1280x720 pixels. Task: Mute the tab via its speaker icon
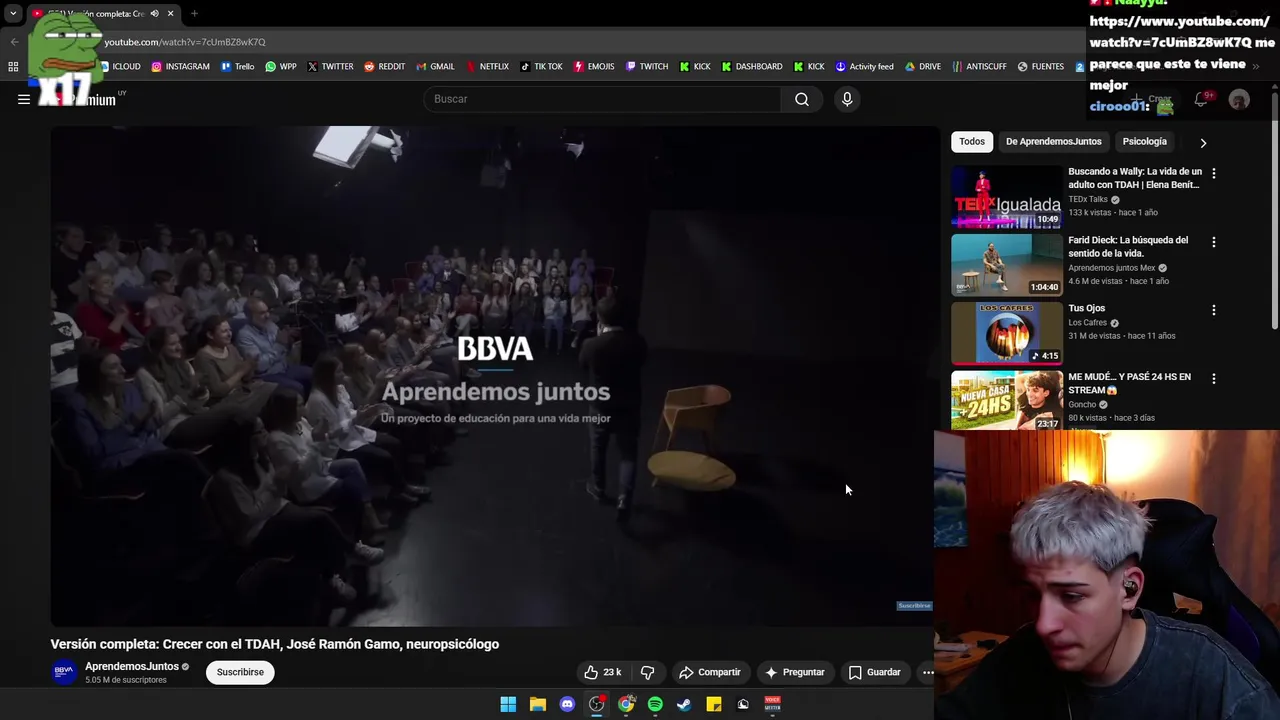tap(154, 13)
